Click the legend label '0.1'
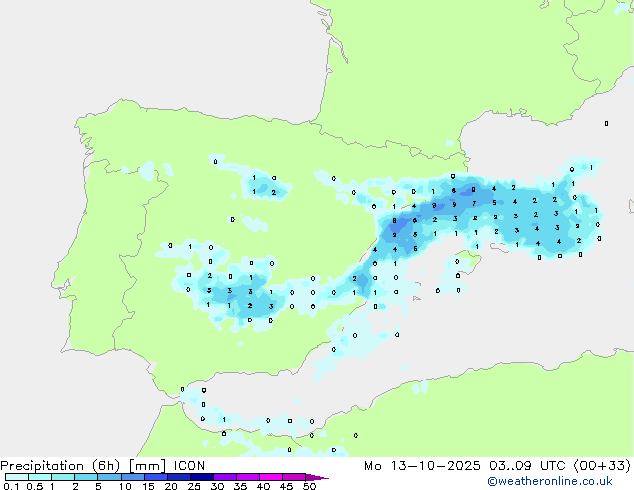 pos(11,486)
